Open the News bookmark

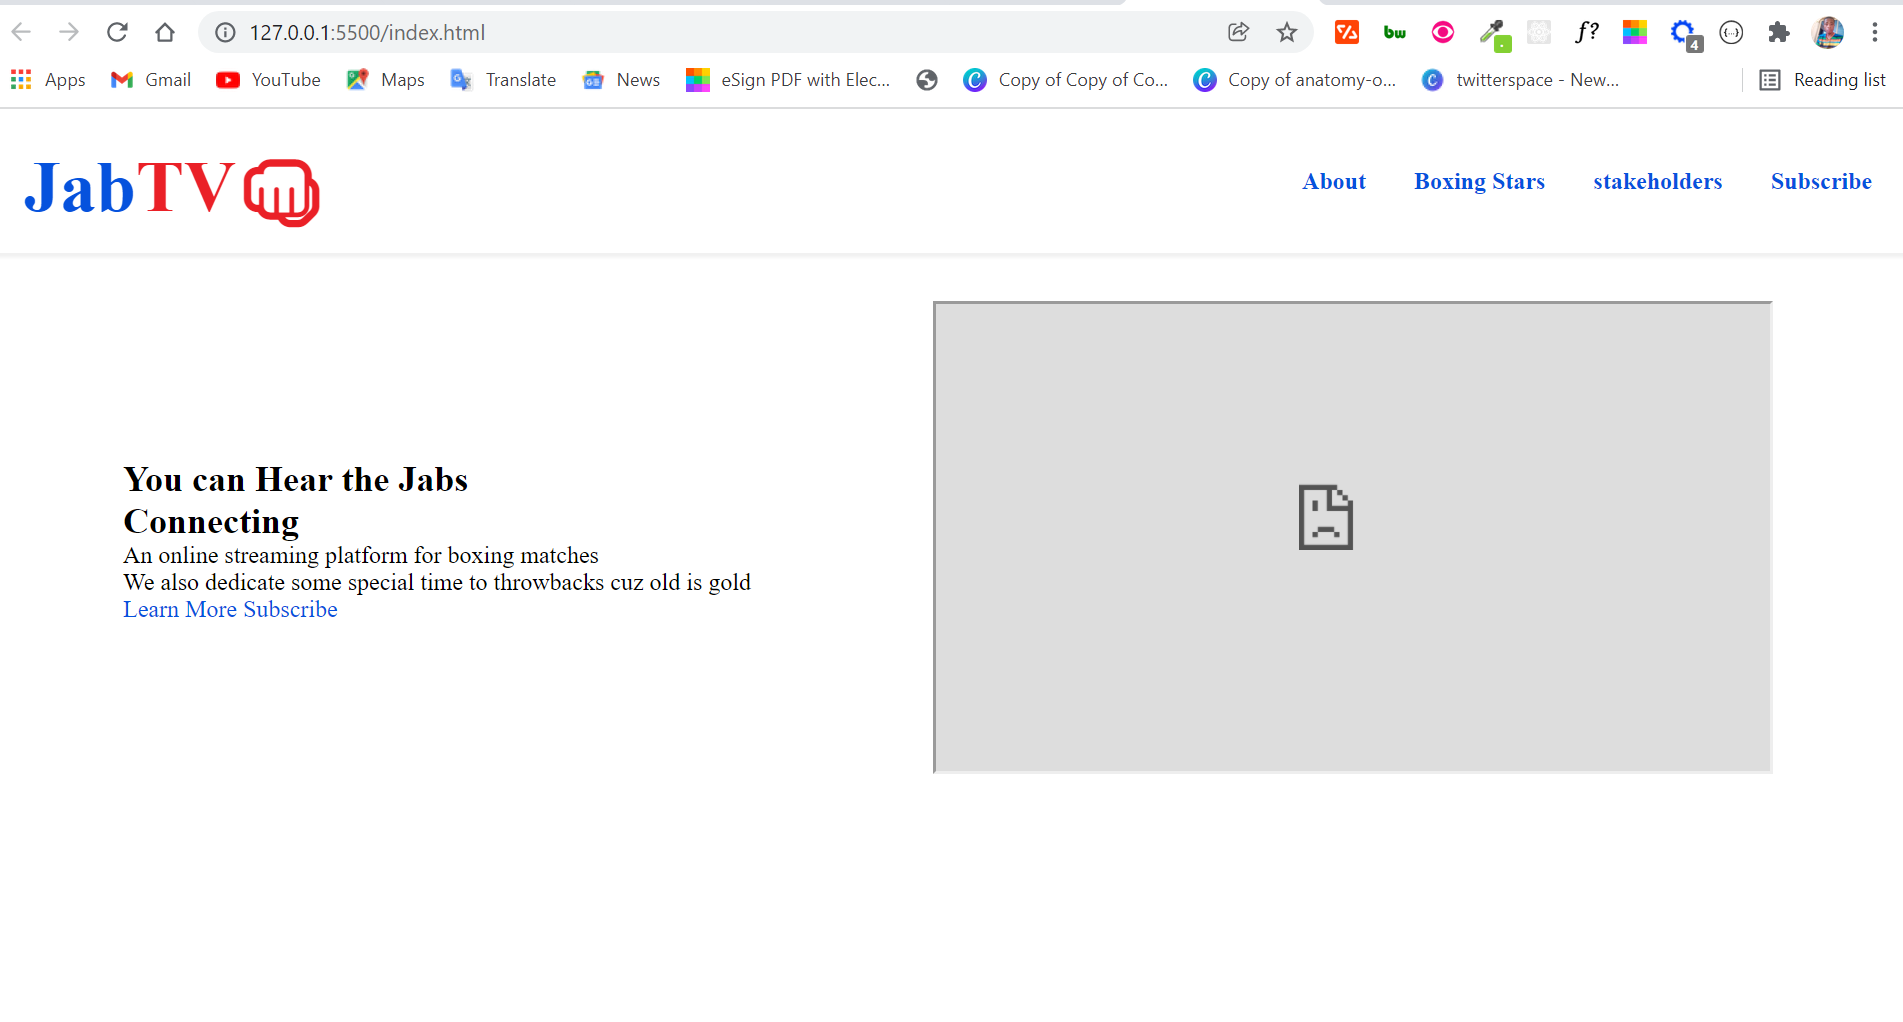pos(621,80)
